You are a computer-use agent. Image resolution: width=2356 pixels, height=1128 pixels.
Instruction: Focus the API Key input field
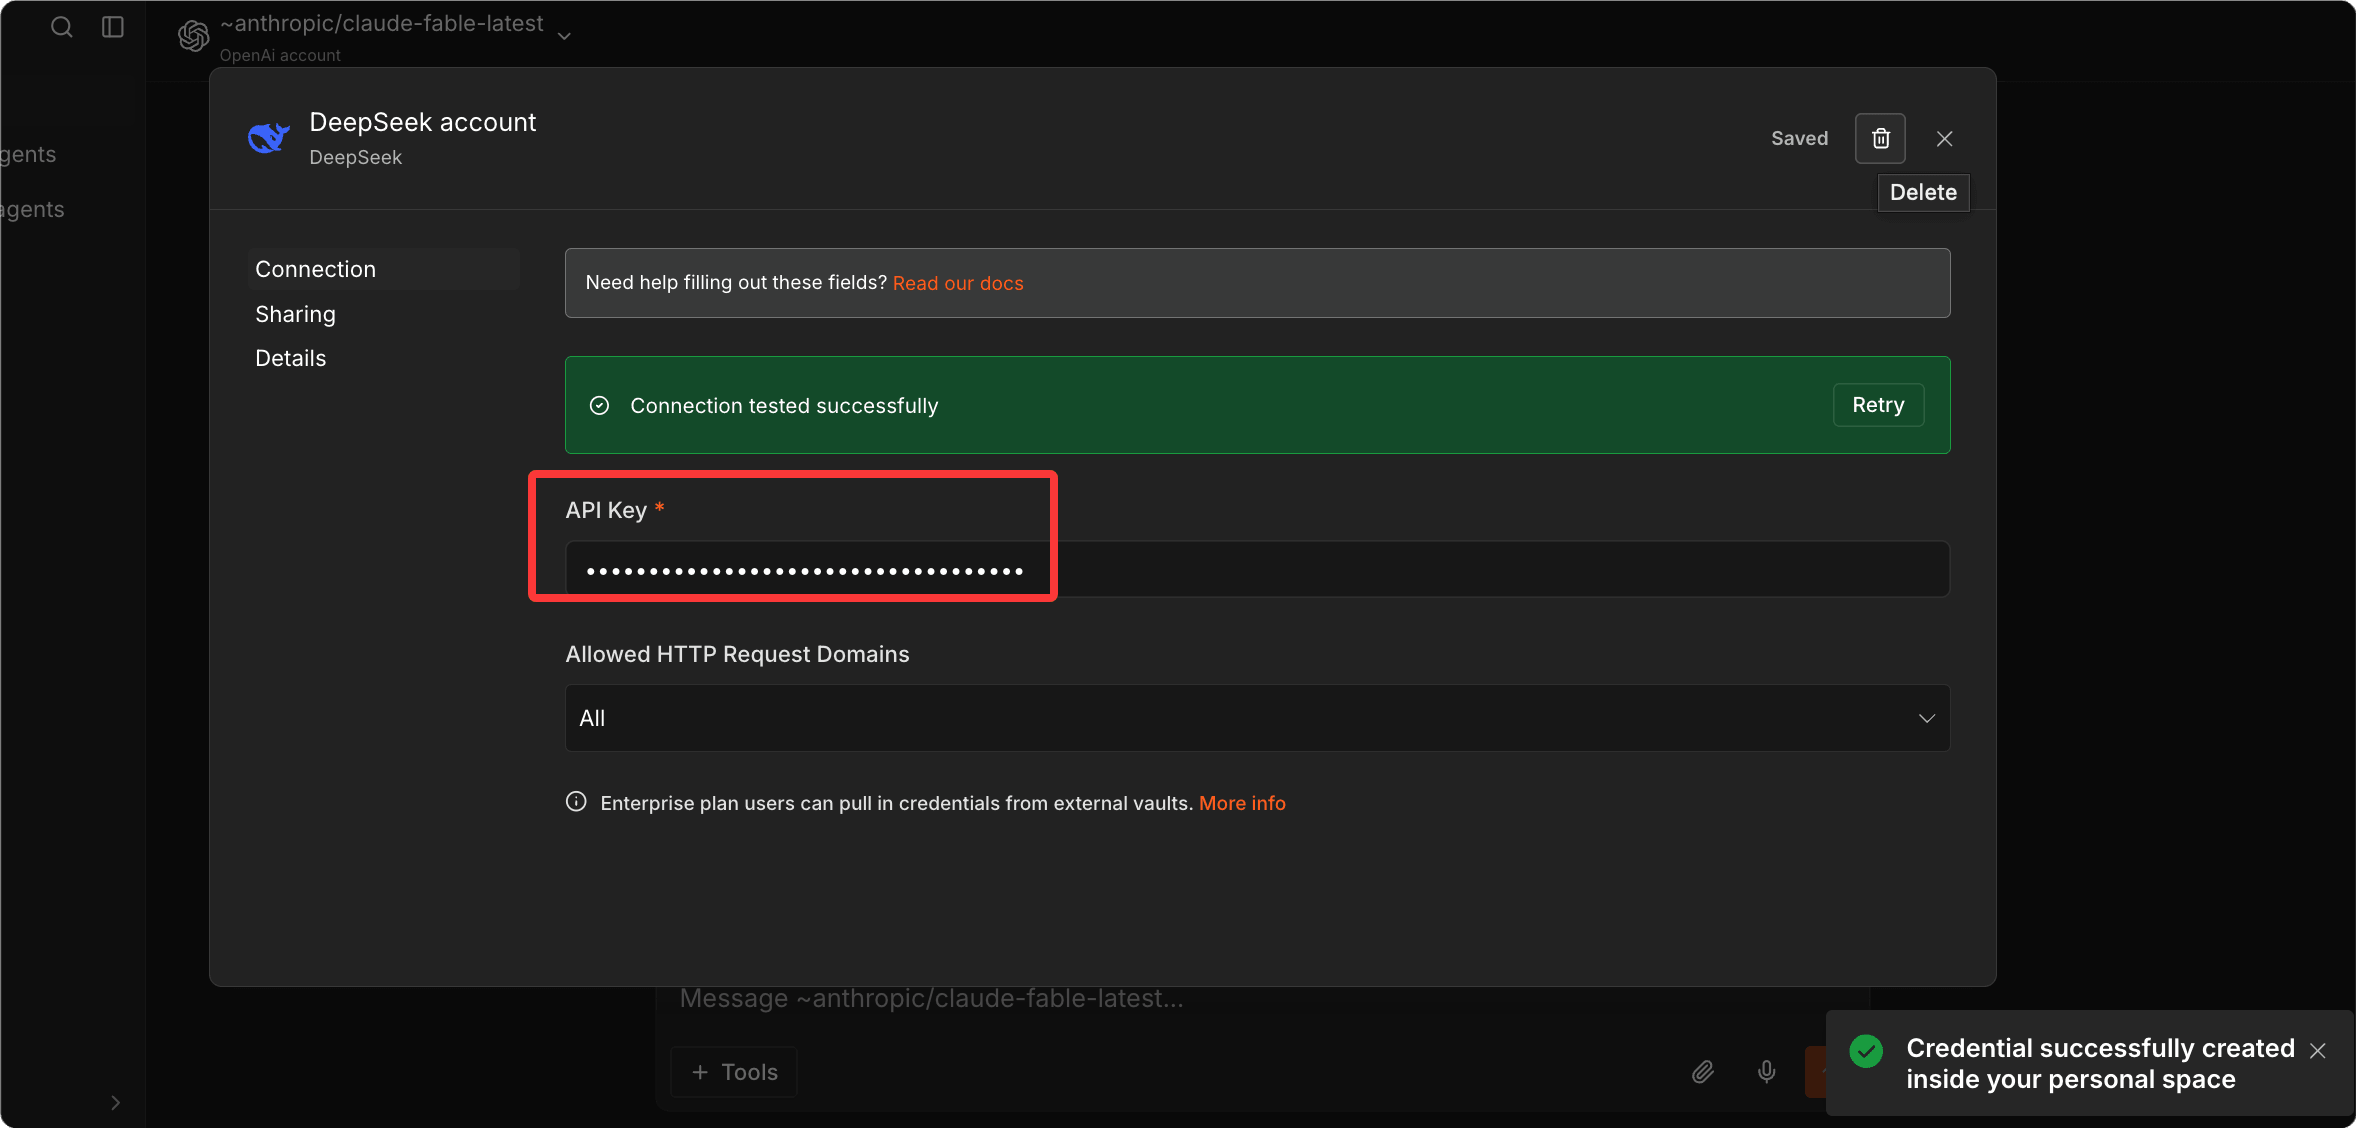(1257, 570)
